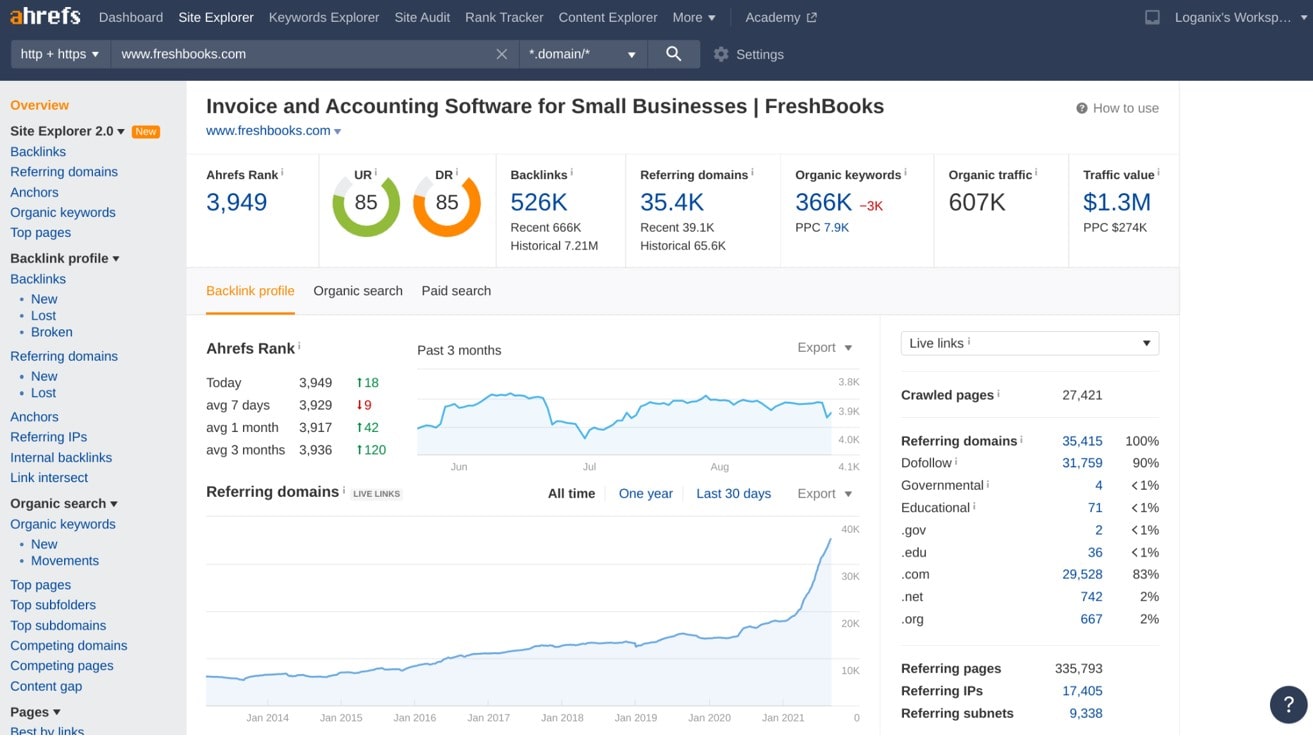Open the Live links dropdown
Image resolution: width=1313 pixels, height=740 pixels.
[1029, 343]
